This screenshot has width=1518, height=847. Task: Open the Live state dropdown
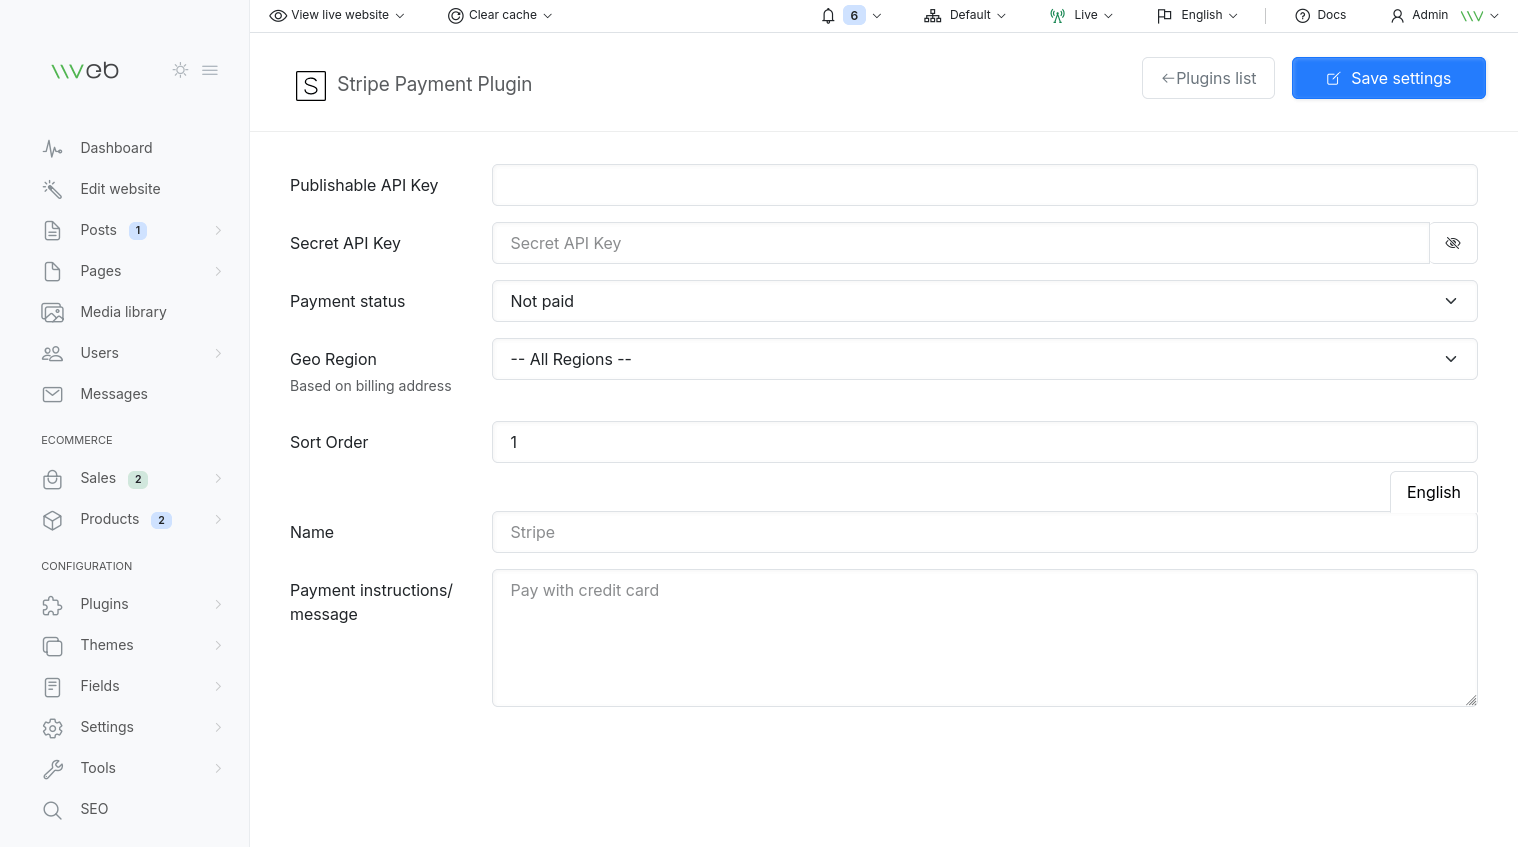click(1081, 16)
